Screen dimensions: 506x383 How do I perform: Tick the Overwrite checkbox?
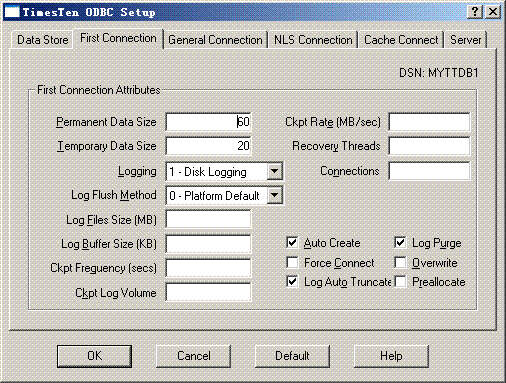click(400, 262)
